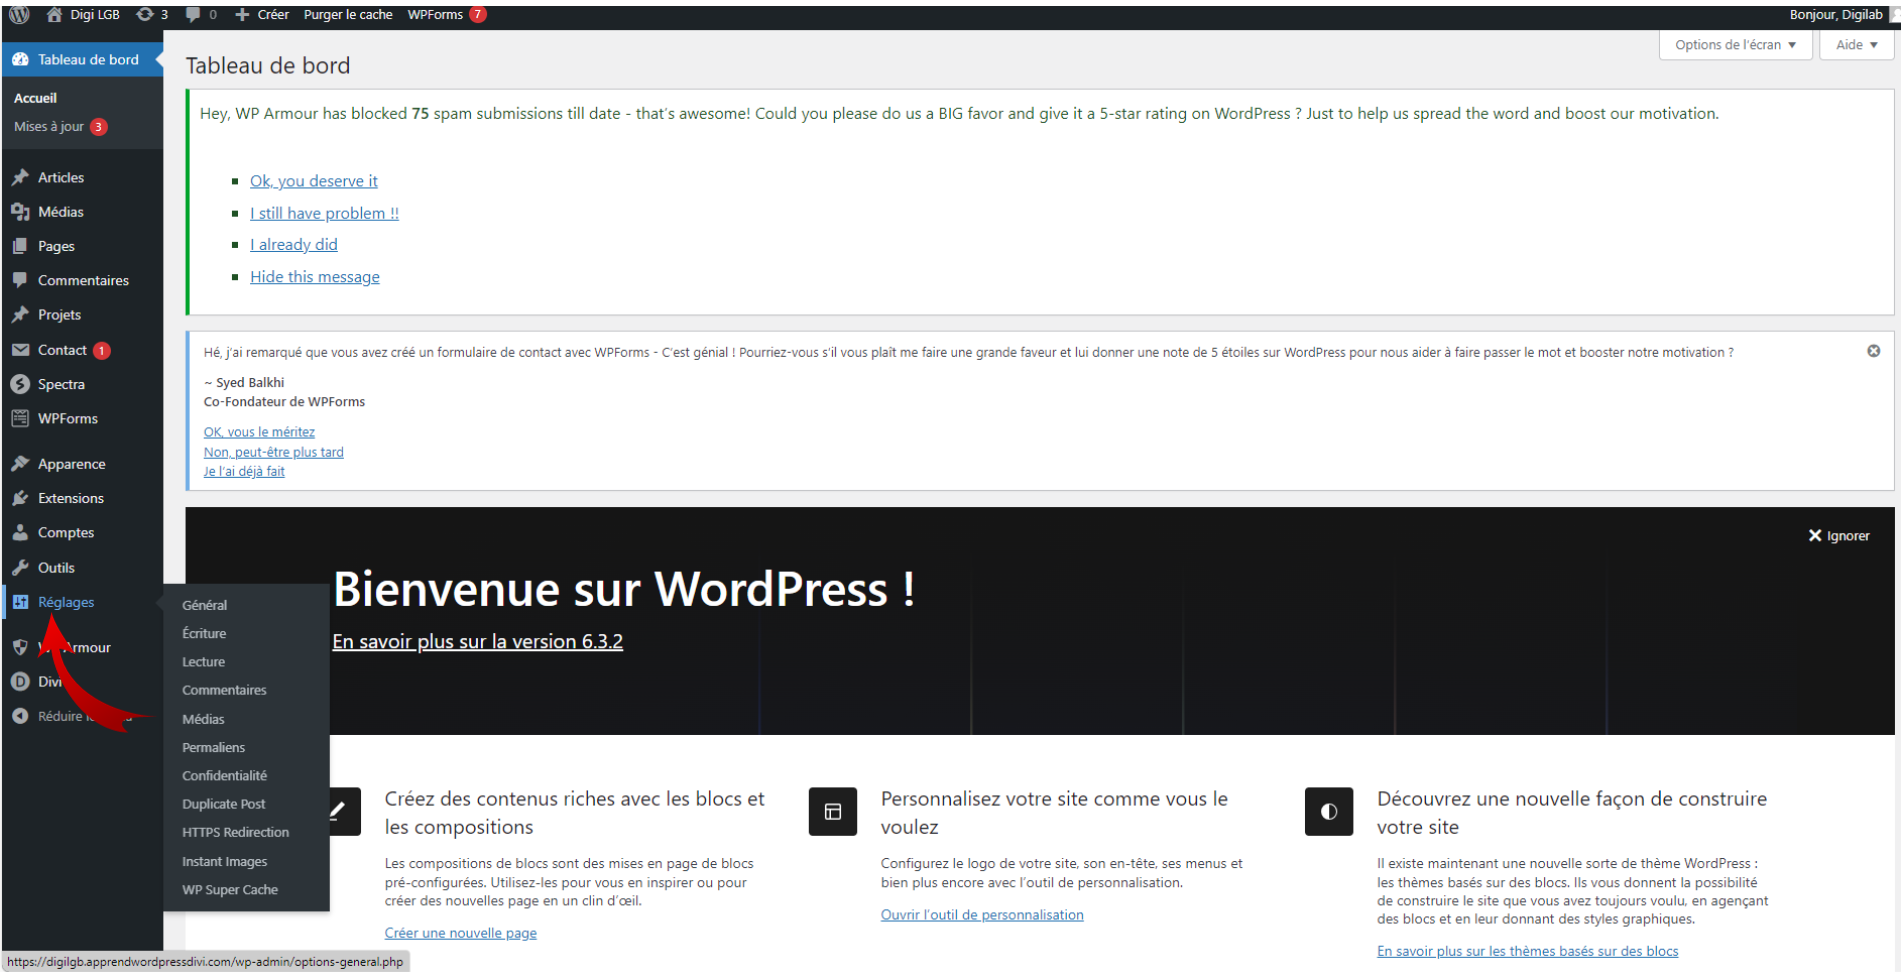Screen dimensions: 1901x978
Task: Expand the Options de l'écran panel
Action: 1735,45
